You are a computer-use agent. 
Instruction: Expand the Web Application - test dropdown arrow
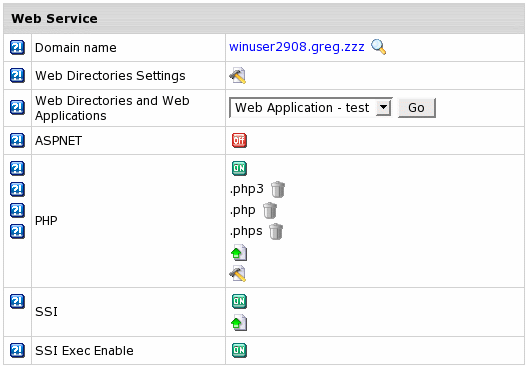click(383, 108)
